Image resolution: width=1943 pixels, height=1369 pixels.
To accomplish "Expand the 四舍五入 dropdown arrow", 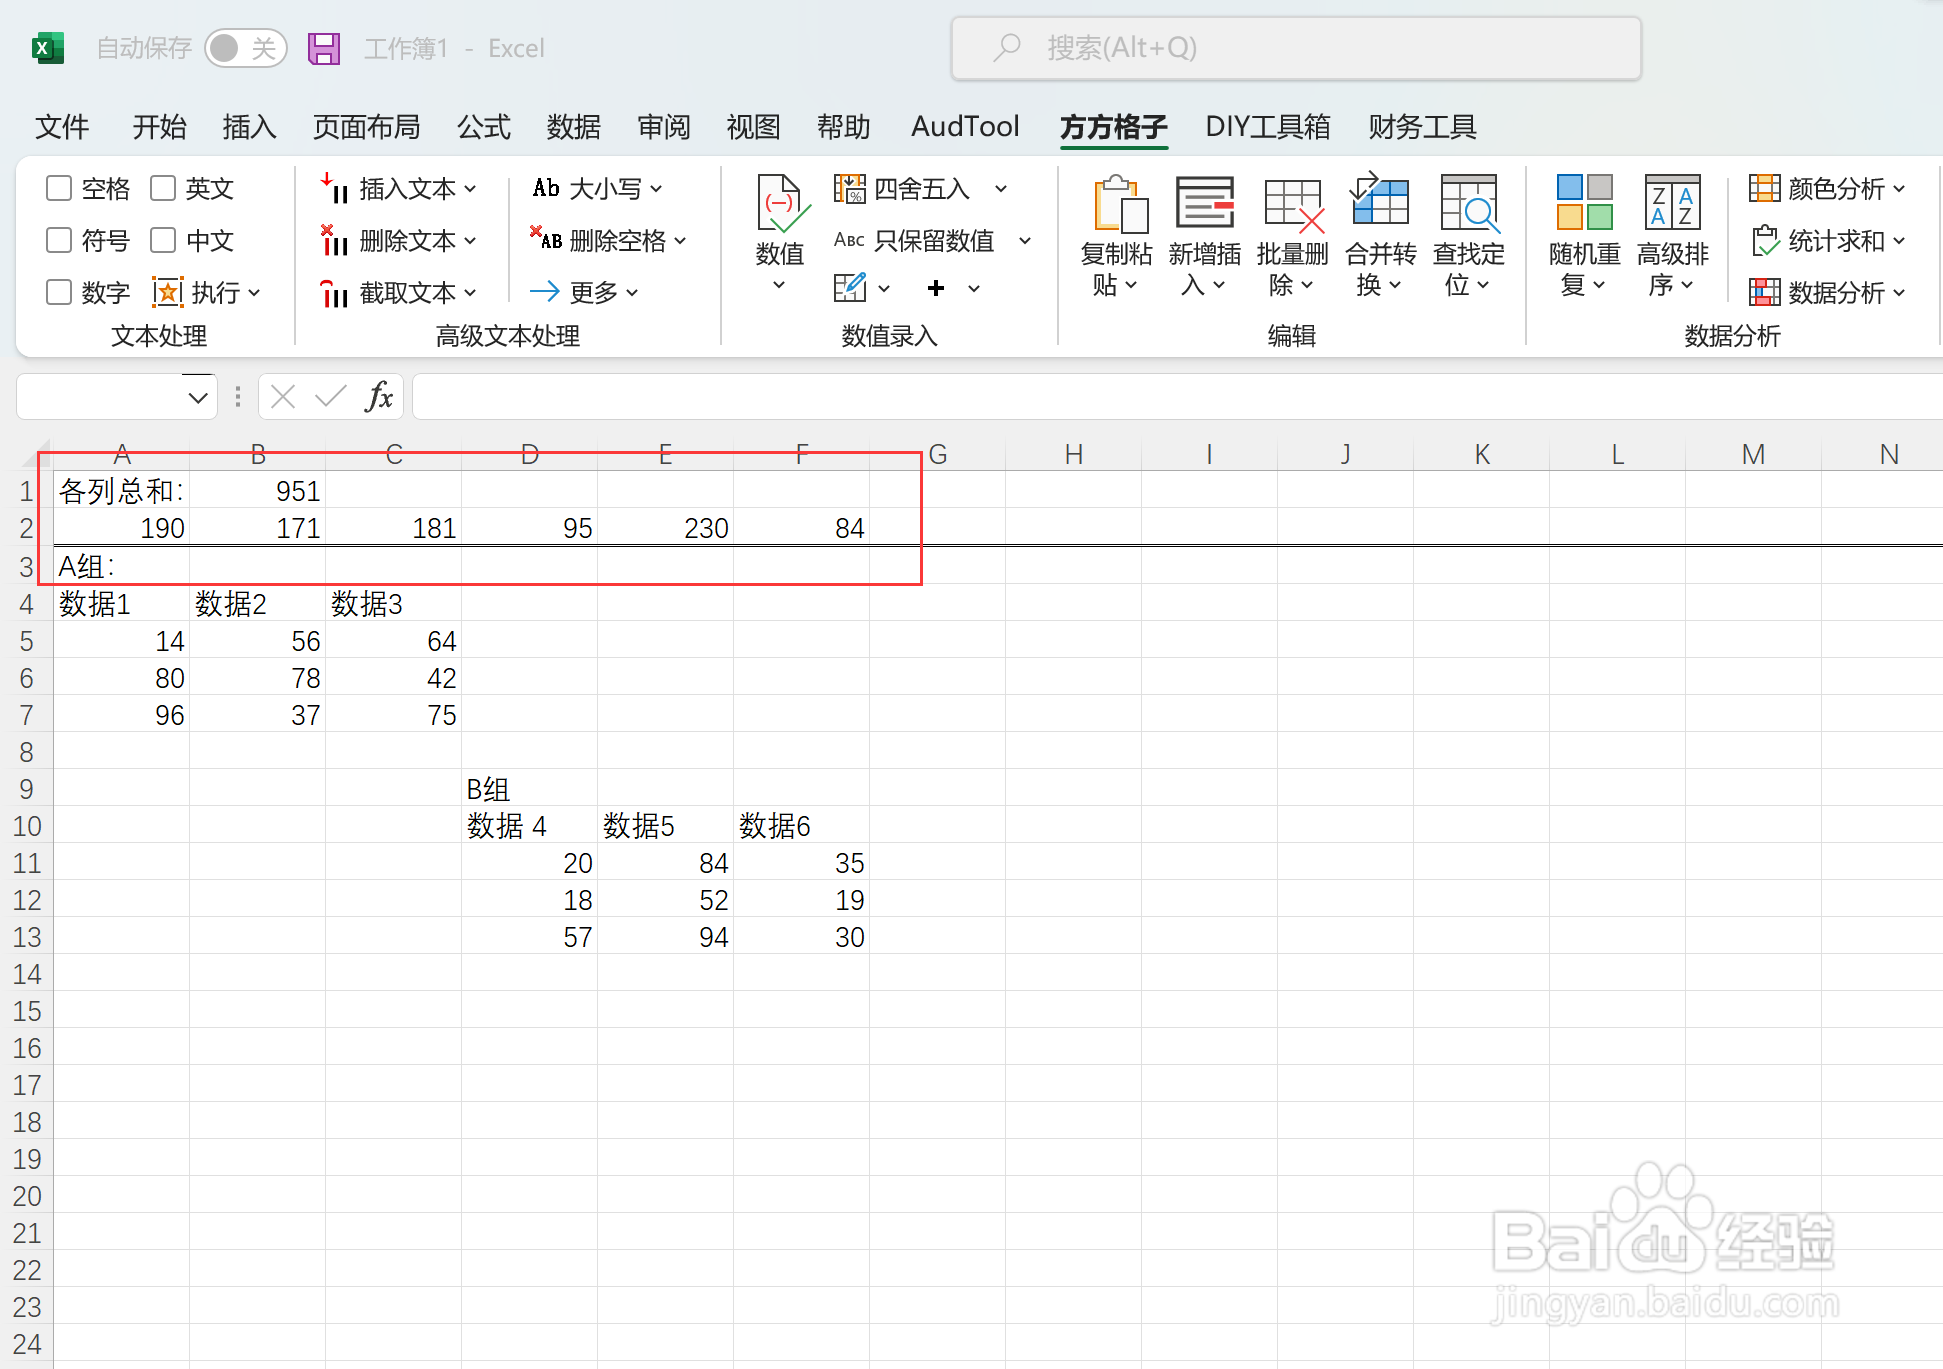I will (1003, 189).
